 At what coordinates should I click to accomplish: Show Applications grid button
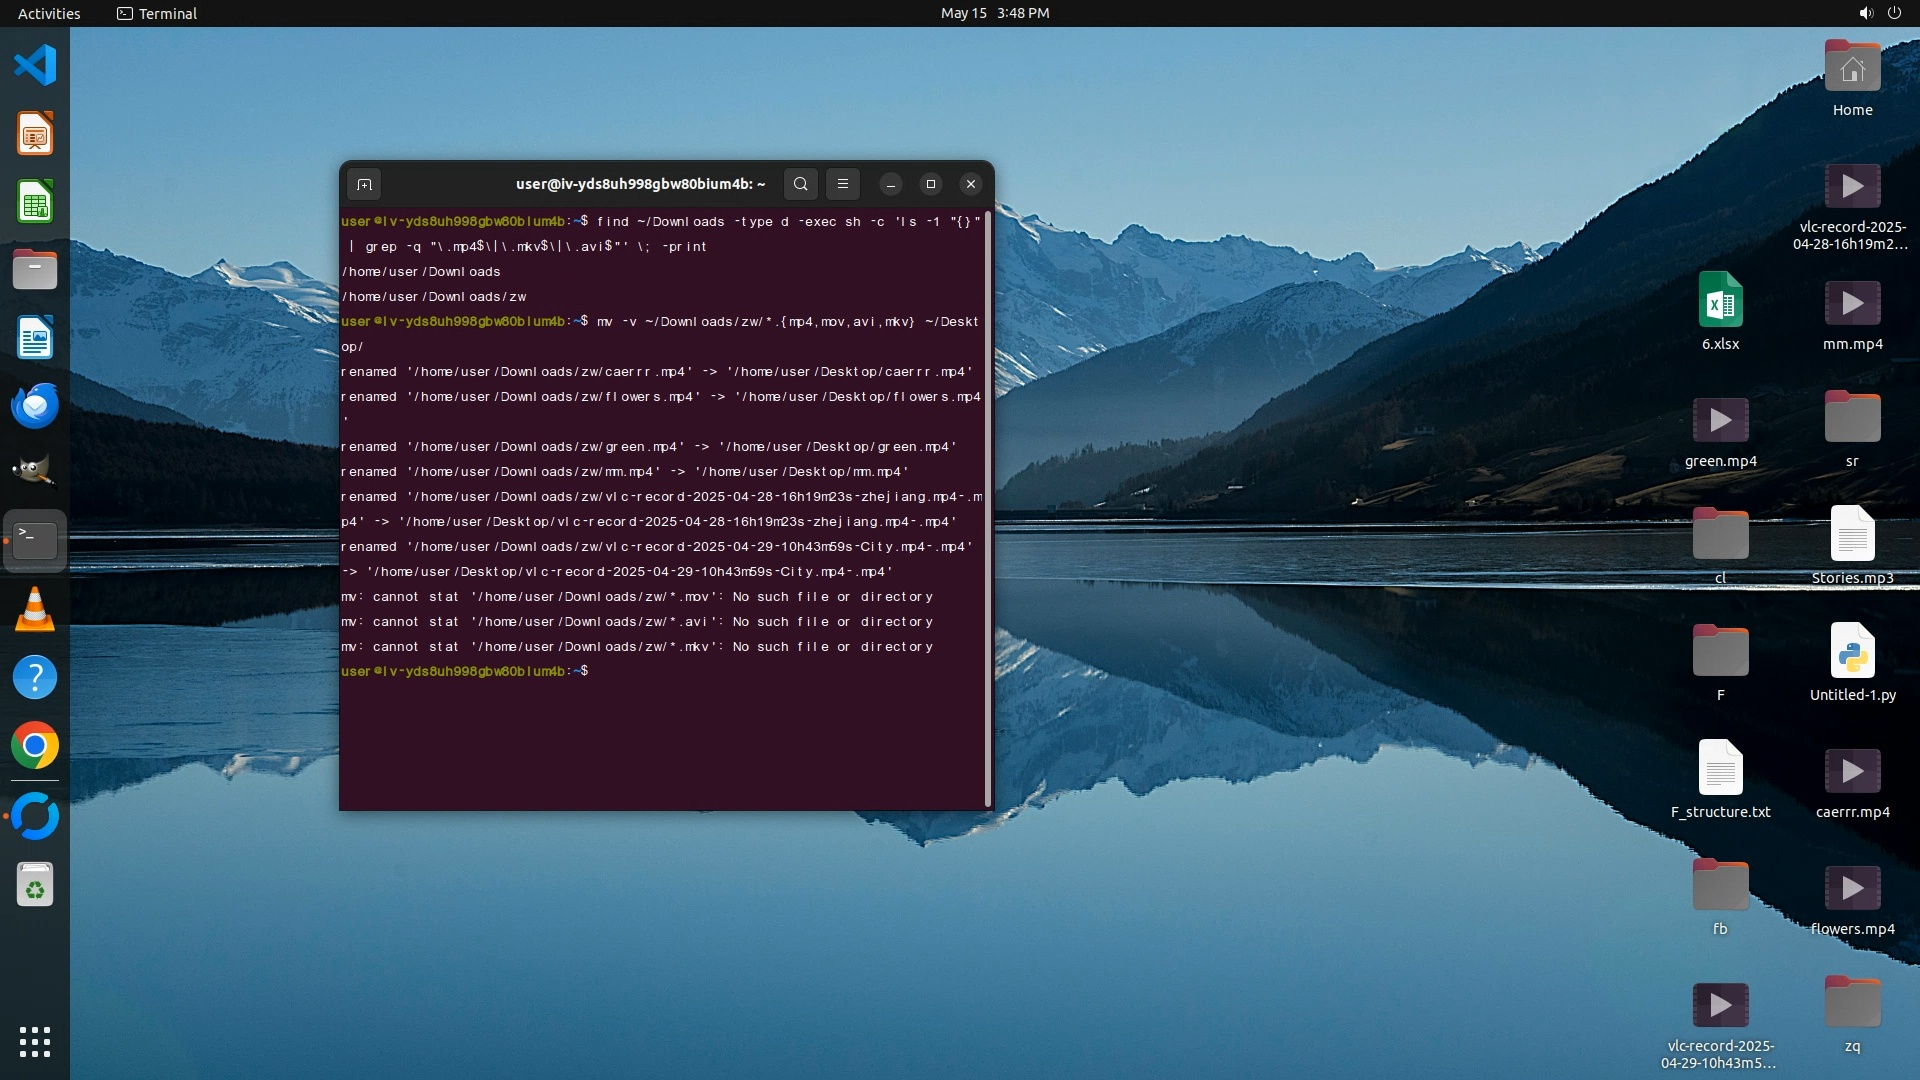[35, 1042]
